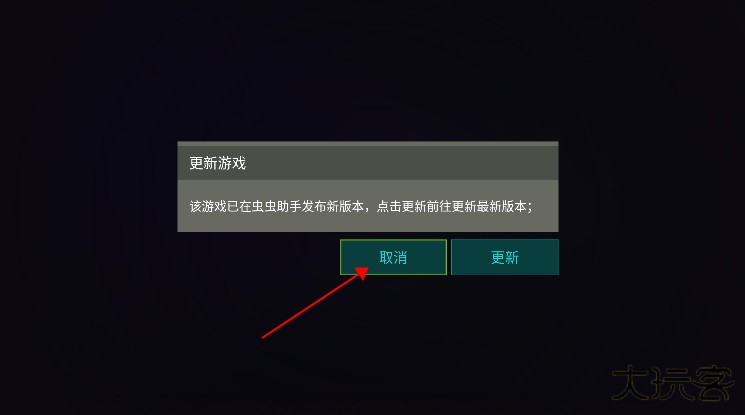Dismiss update prompt via green-outlined 取消
This screenshot has width=745, height=415.
(x=393, y=257)
